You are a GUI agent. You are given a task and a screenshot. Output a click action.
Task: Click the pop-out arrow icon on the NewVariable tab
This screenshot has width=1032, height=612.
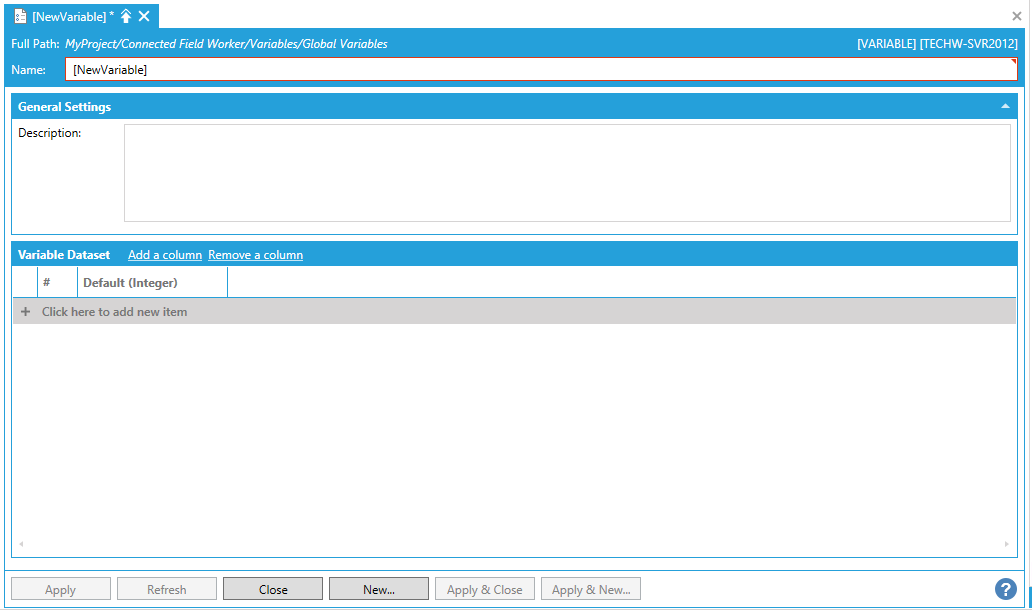click(126, 16)
